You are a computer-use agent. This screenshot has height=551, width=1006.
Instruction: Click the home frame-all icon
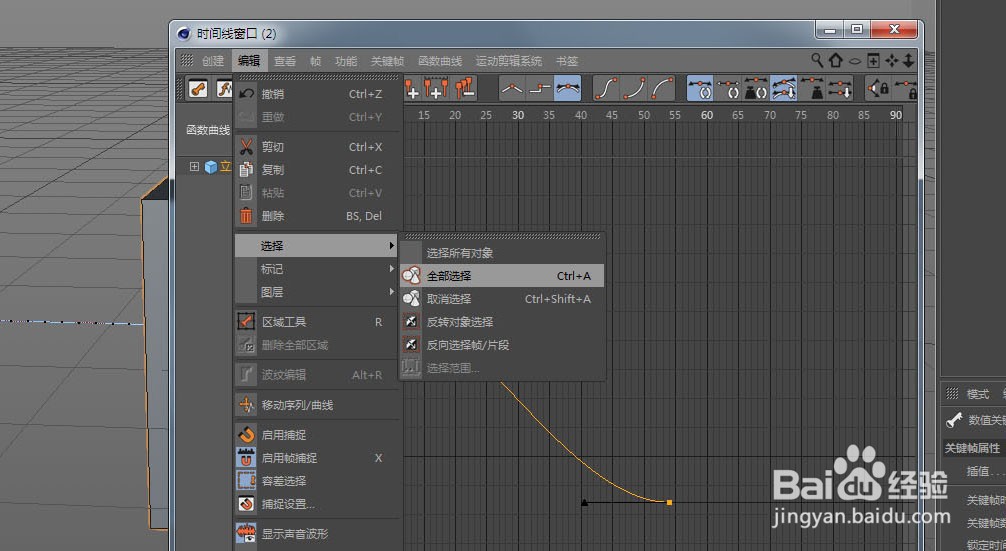tap(835, 60)
